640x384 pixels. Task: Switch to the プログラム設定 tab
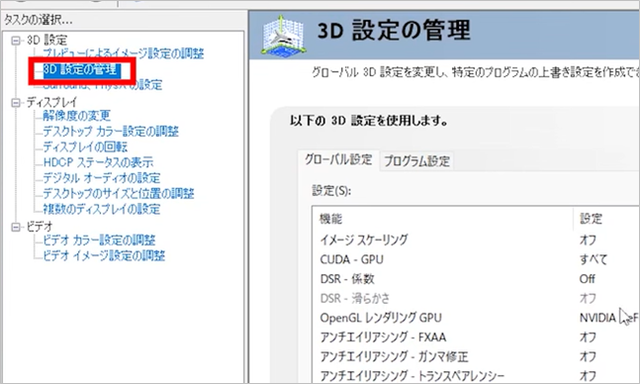point(417,161)
